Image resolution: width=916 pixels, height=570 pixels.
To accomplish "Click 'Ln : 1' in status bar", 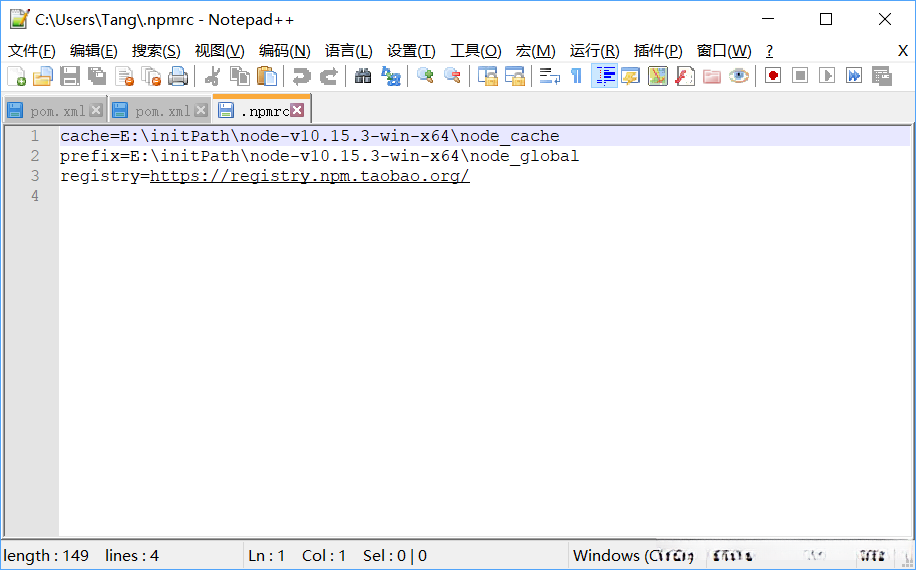I will point(266,555).
